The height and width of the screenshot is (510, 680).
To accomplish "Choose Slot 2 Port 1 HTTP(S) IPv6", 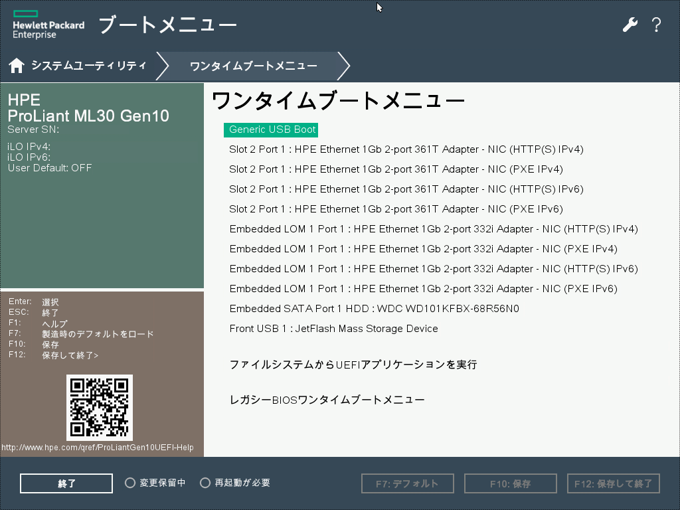I will [406, 189].
